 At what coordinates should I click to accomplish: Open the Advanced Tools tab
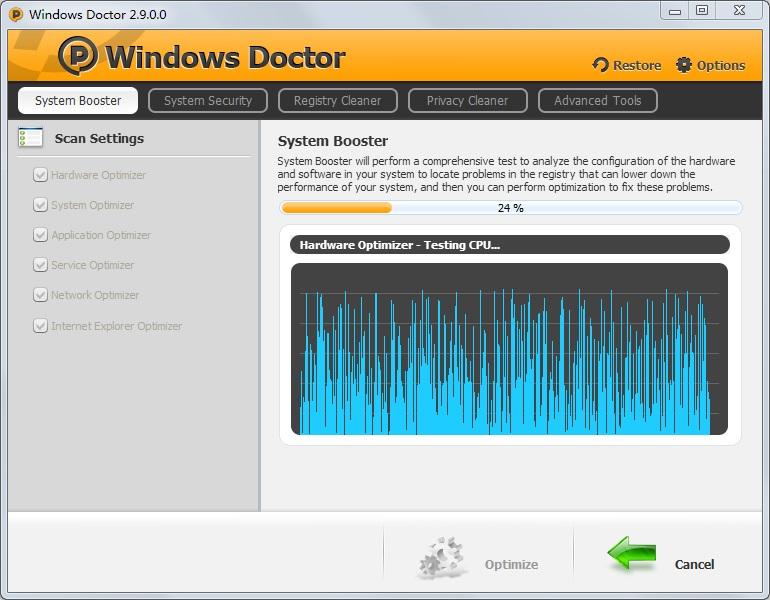click(598, 101)
